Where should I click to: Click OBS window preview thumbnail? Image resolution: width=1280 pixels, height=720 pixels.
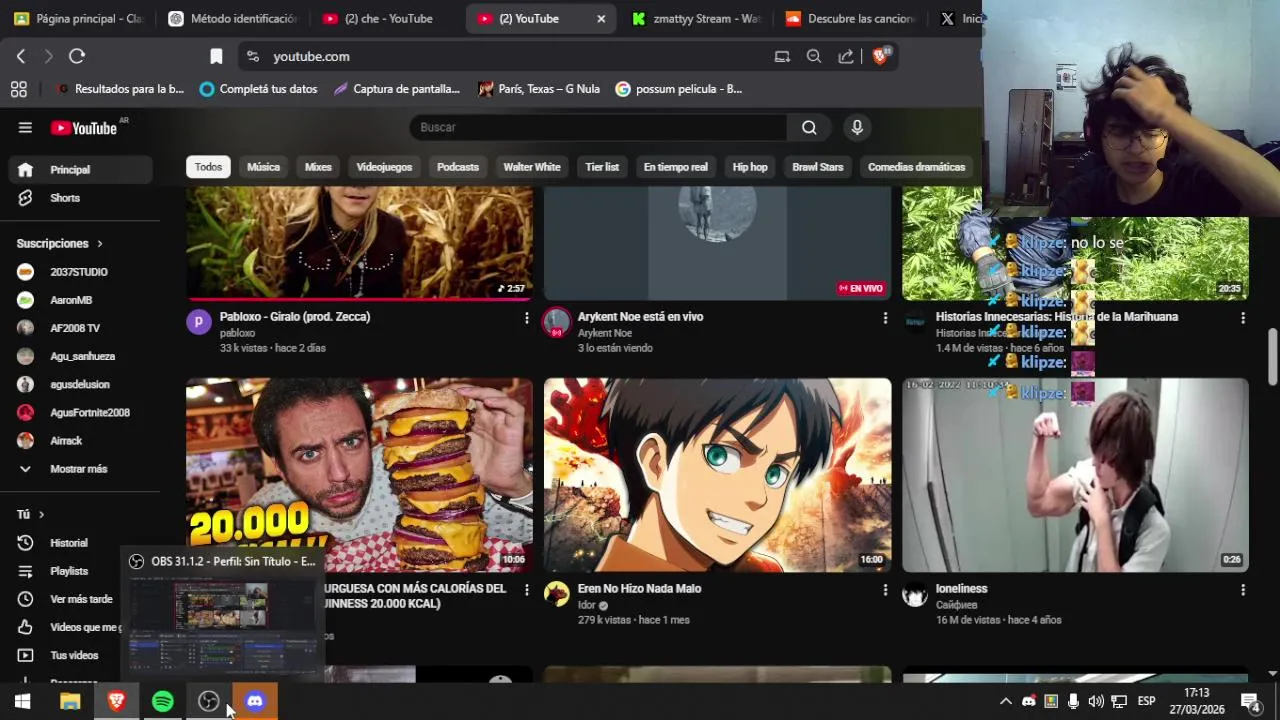click(222, 626)
